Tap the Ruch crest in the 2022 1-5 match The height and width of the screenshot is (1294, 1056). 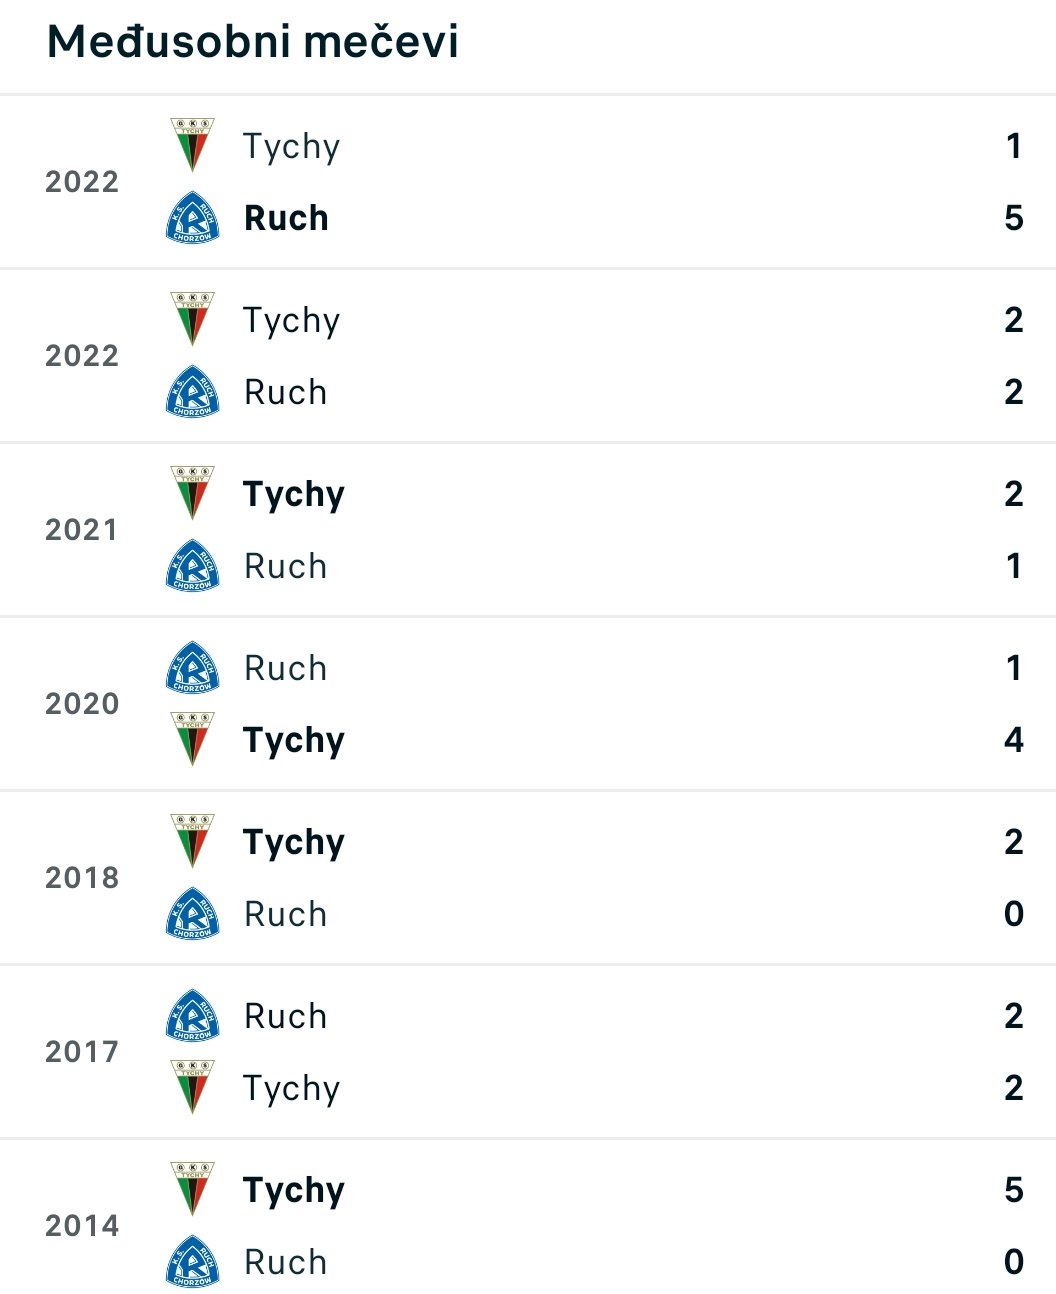pos(192,217)
